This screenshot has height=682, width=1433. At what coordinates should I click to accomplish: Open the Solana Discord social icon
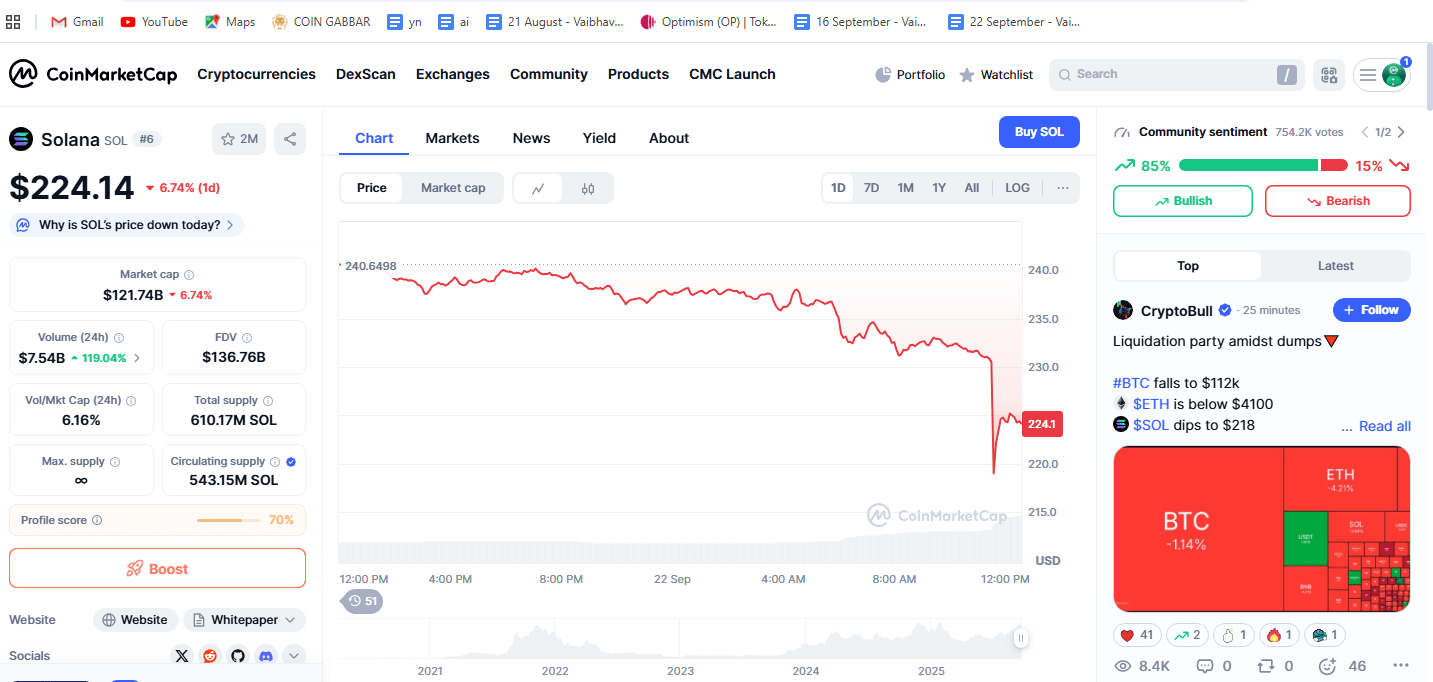(265, 656)
